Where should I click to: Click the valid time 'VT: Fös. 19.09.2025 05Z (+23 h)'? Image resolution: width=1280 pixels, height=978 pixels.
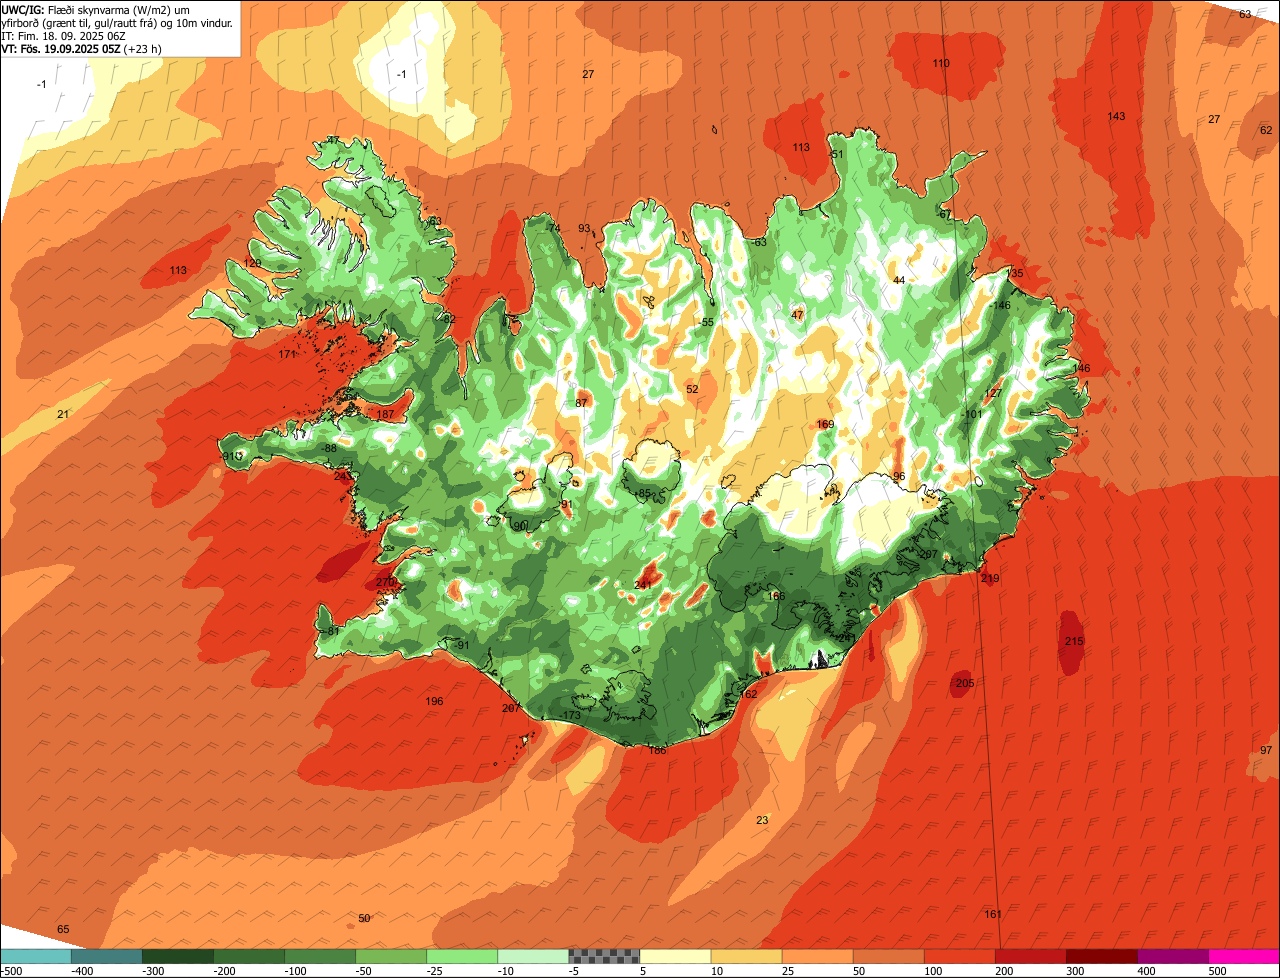point(82,48)
